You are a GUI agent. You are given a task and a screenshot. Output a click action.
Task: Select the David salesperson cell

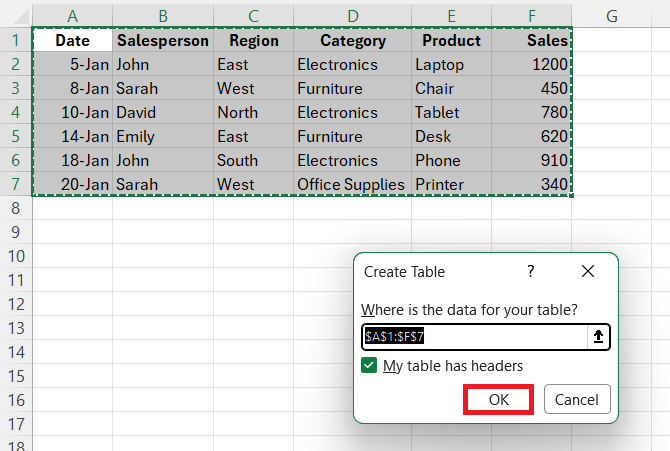point(163,112)
